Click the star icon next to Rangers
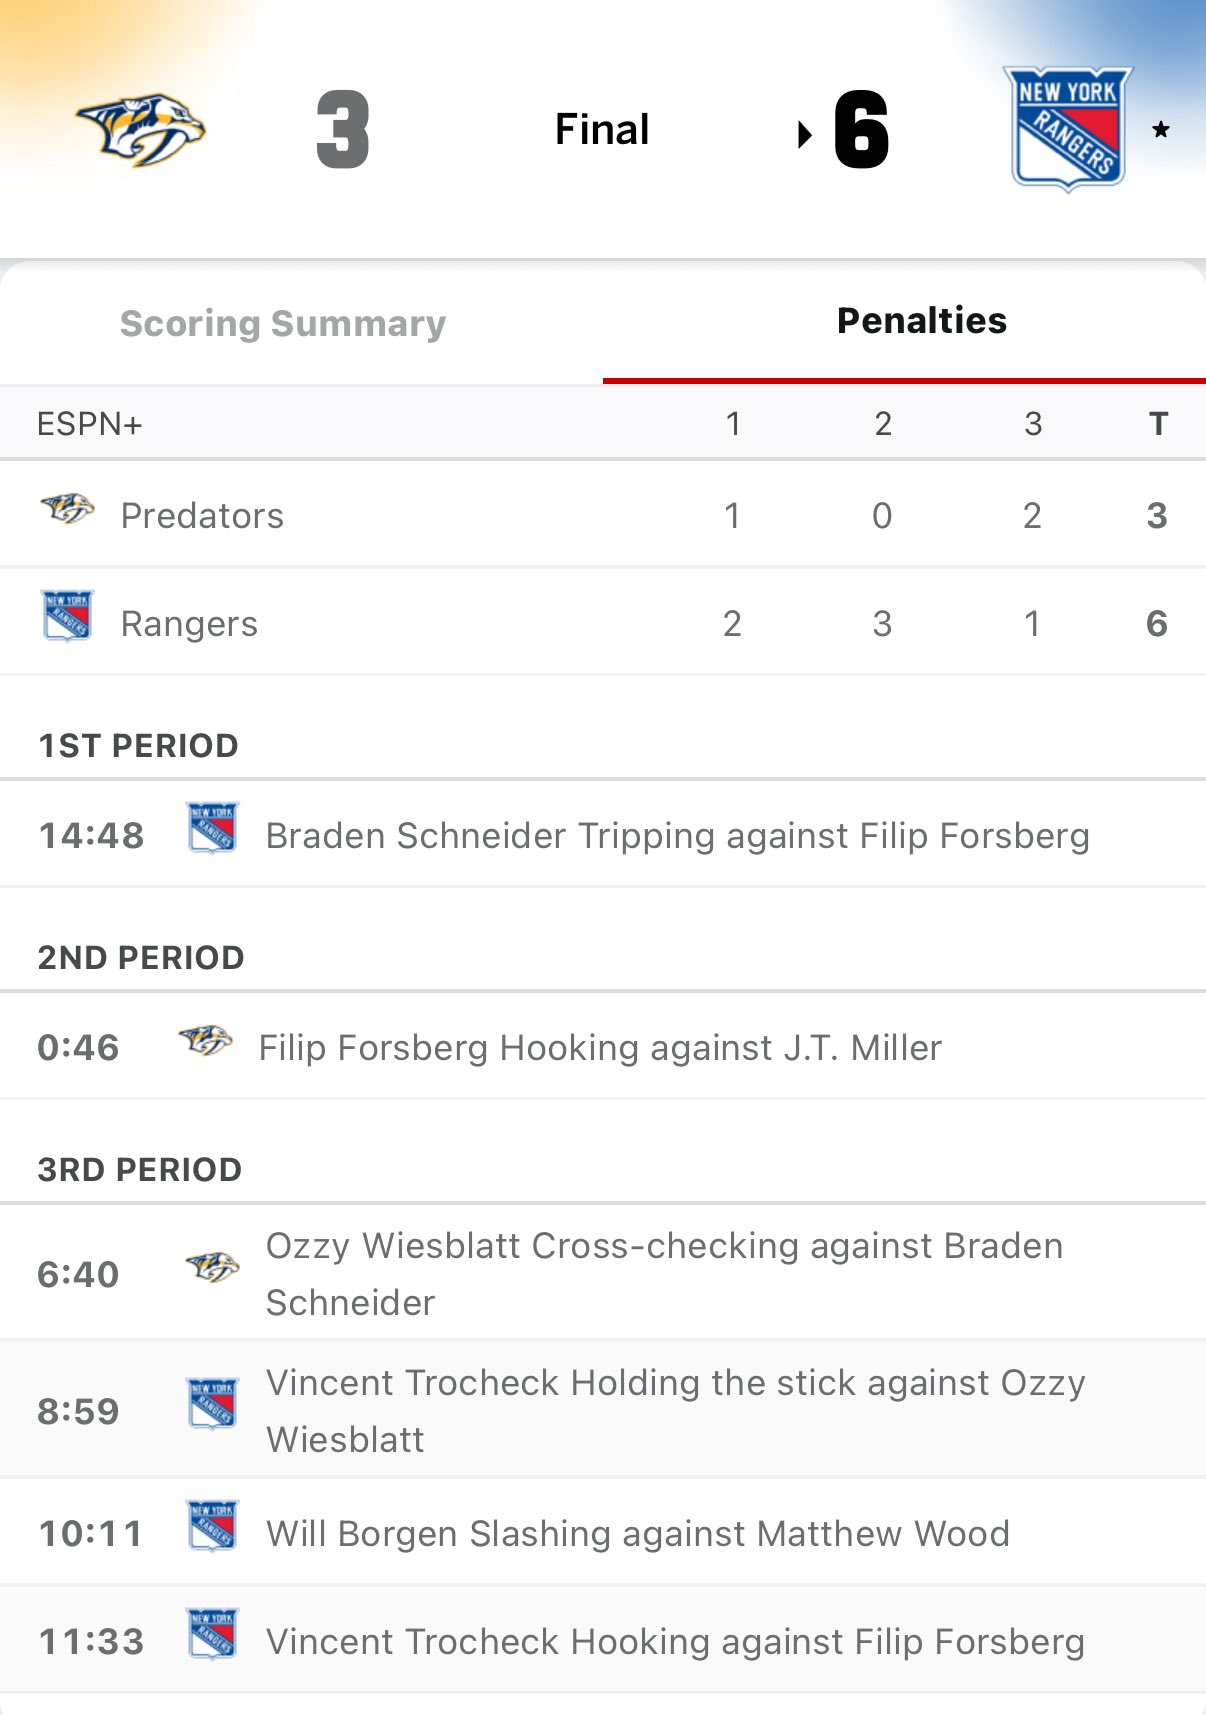1206x1715 pixels. pyautogui.click(x=1161, y=130)
